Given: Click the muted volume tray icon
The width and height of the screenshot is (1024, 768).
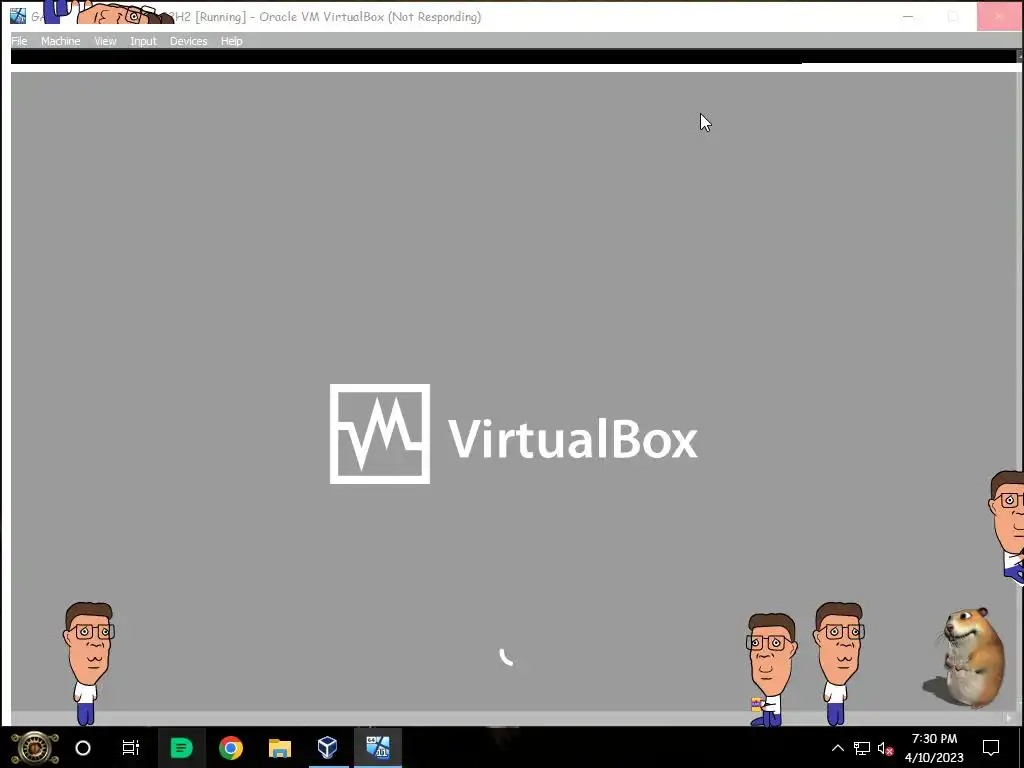Looking at the screenshot, I should [886, 748].
